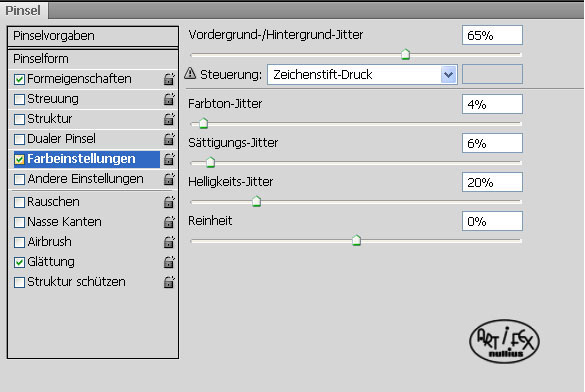The width and height of the screenshot is (585, 392).
Task: Check the Andere Einstellungen option
Action: pyautogui.click(x=19, y=179)
